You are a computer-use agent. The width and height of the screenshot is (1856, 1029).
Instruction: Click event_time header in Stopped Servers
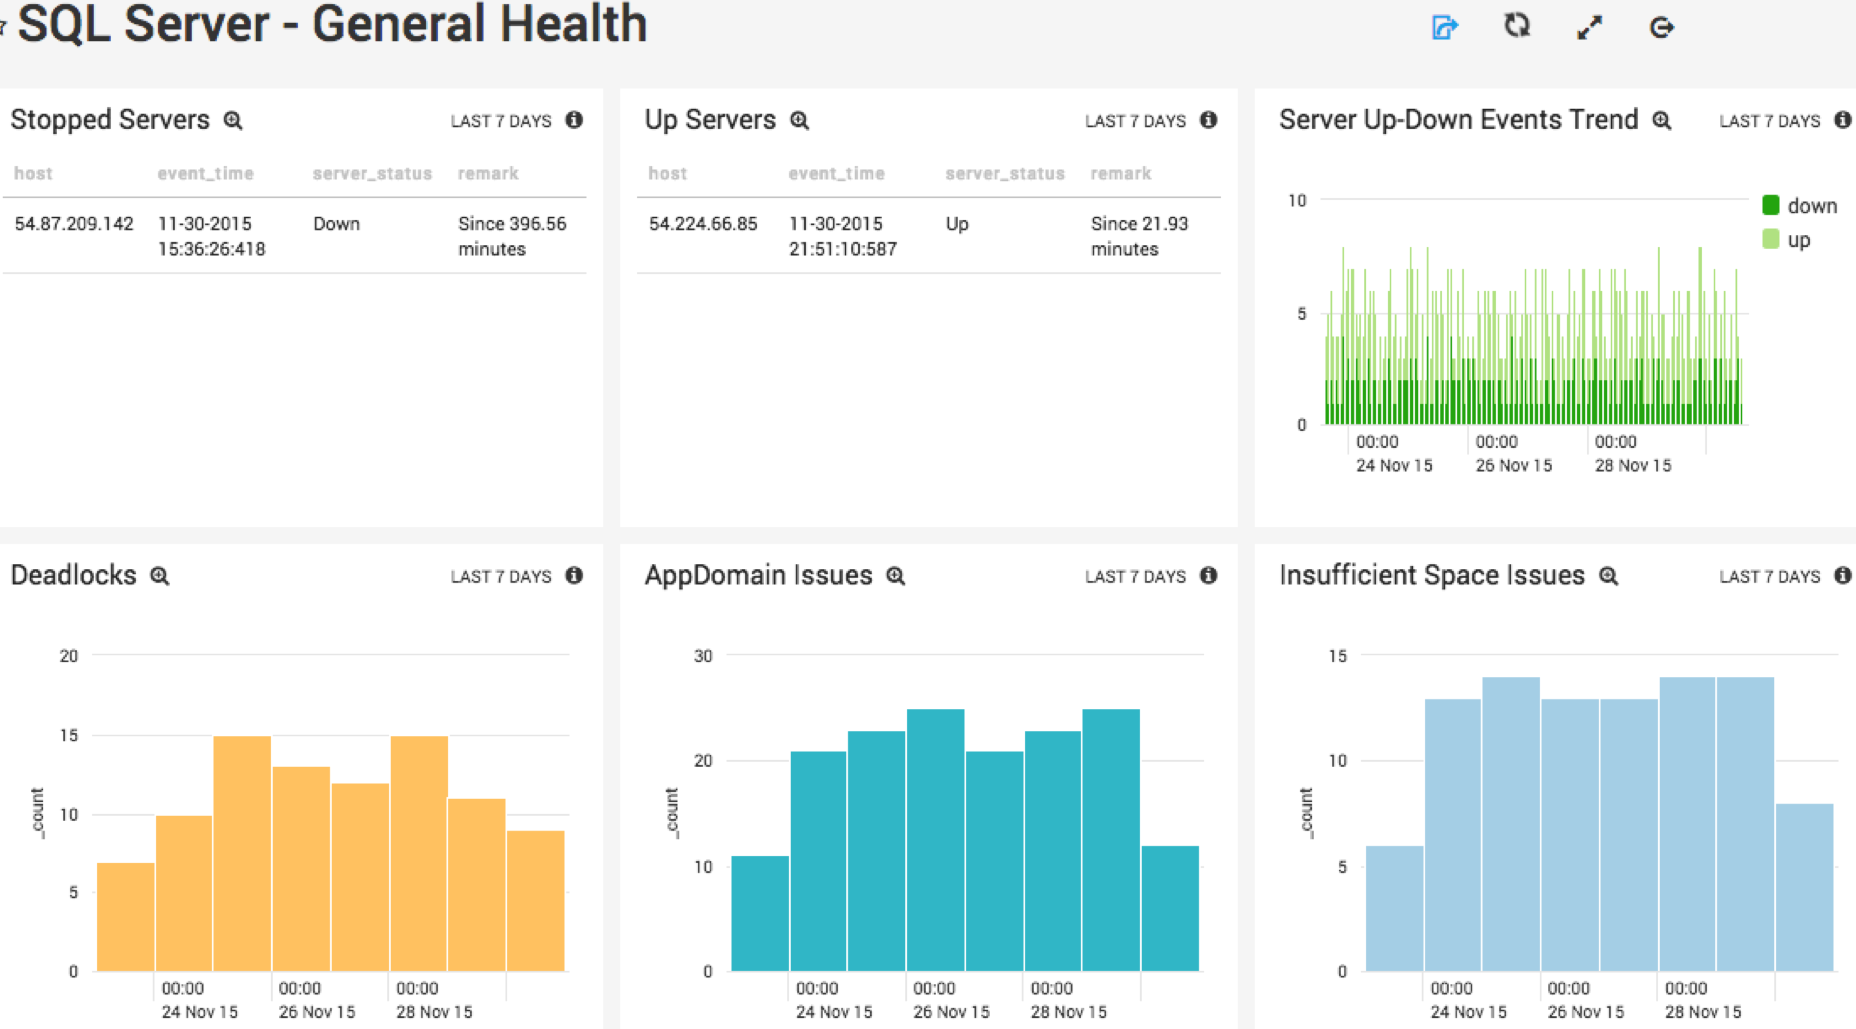(205, 173)
